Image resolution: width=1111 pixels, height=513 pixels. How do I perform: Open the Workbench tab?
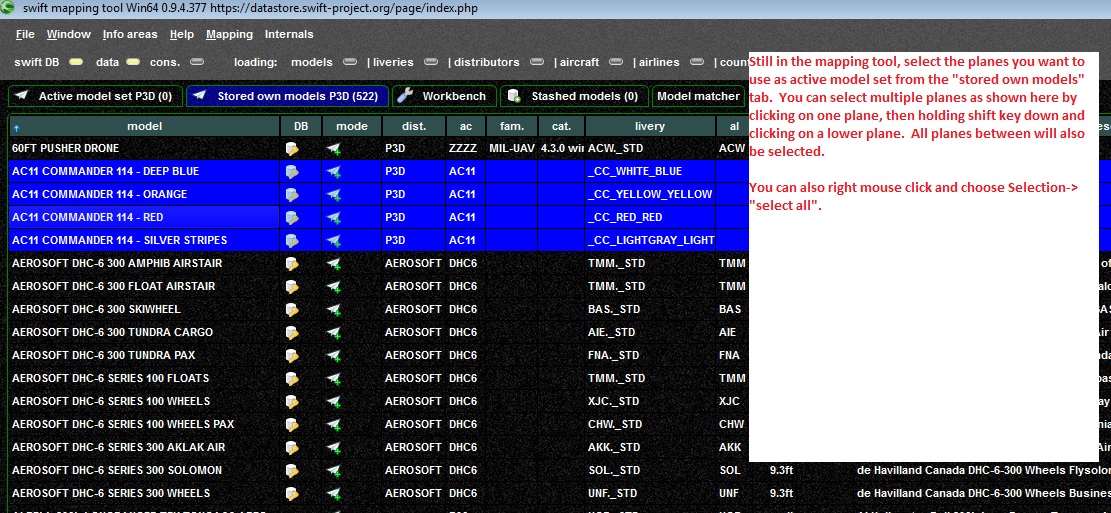pos(444,96)
